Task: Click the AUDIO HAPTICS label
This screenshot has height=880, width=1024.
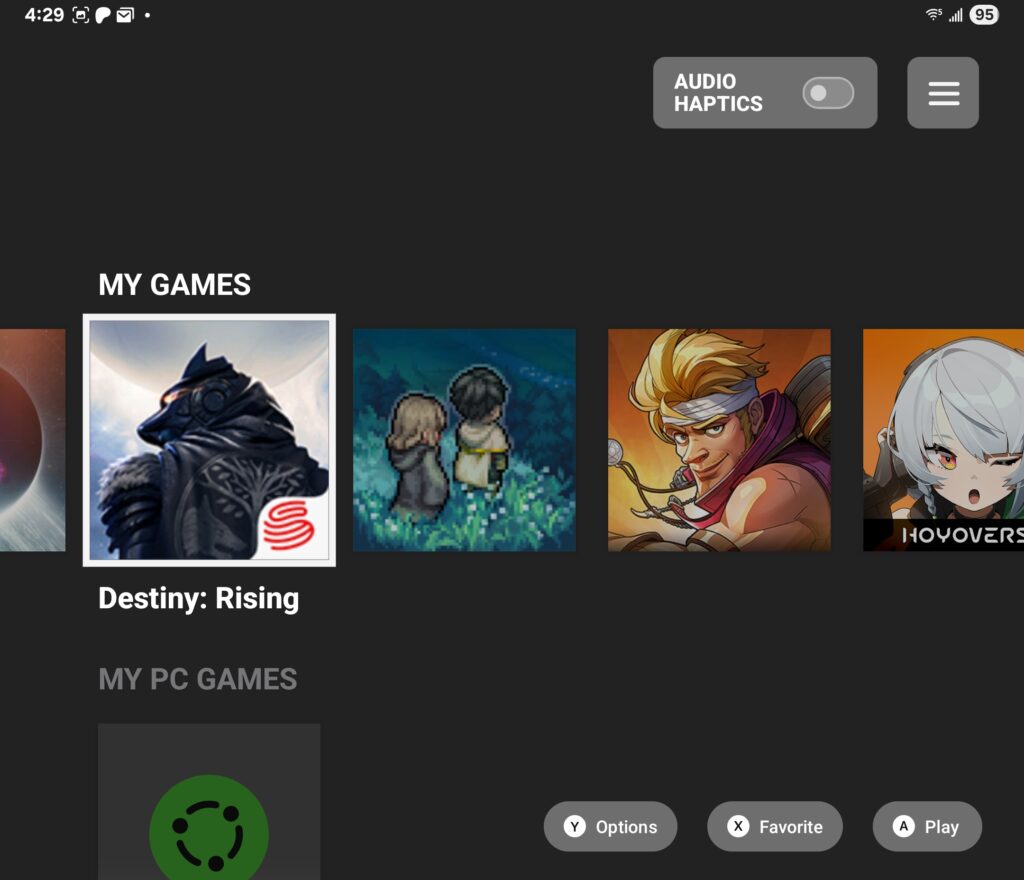Action: point(718,93)
